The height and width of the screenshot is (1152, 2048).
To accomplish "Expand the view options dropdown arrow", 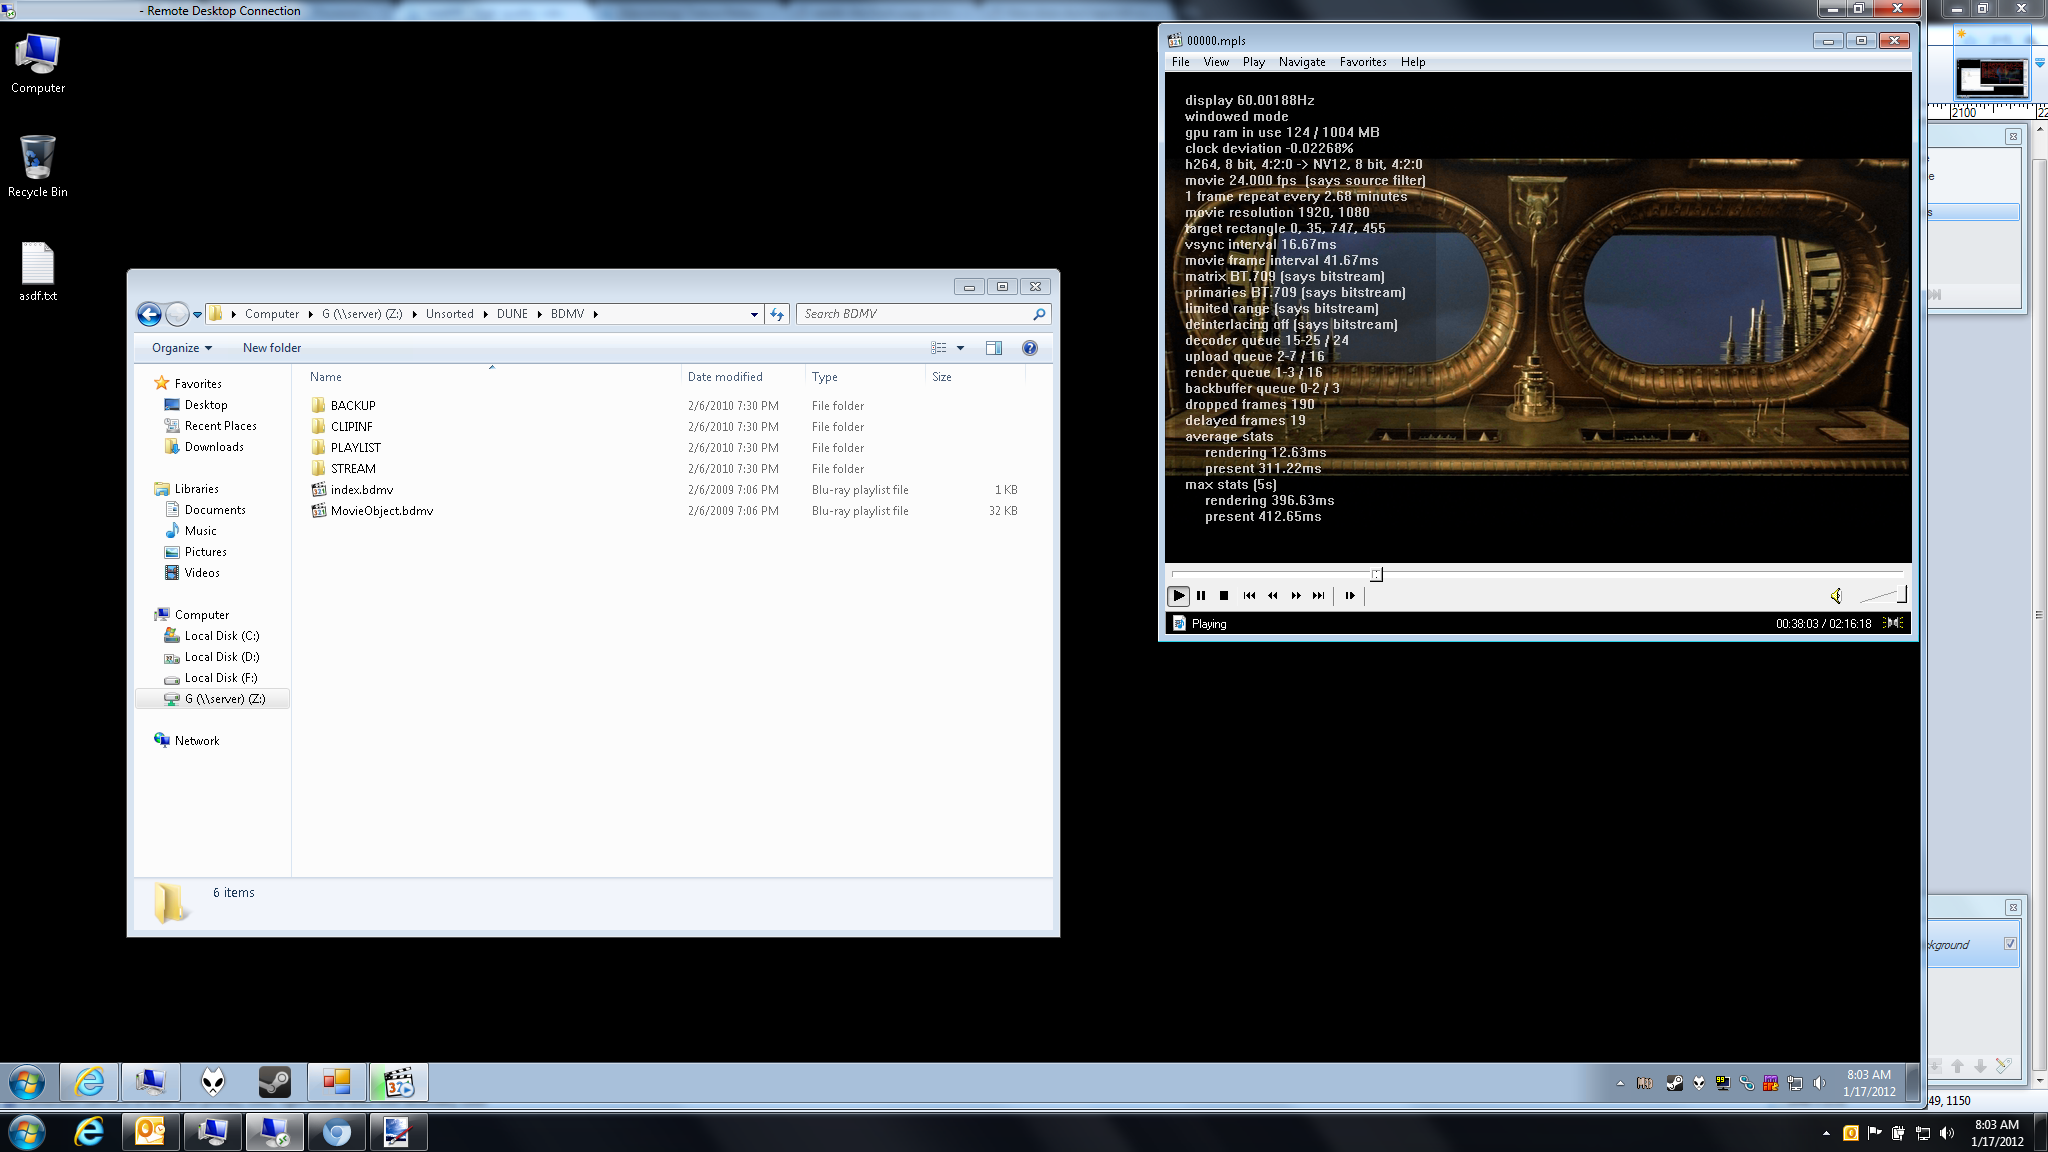I will tap(960, 348).
